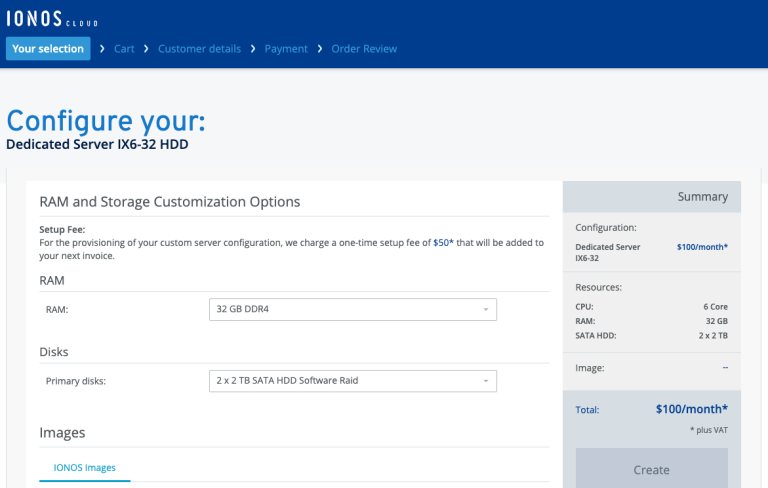The width and height of the screenshot is (768, 488).
Task: Navigate to the Order Review step
Action: 364,49
